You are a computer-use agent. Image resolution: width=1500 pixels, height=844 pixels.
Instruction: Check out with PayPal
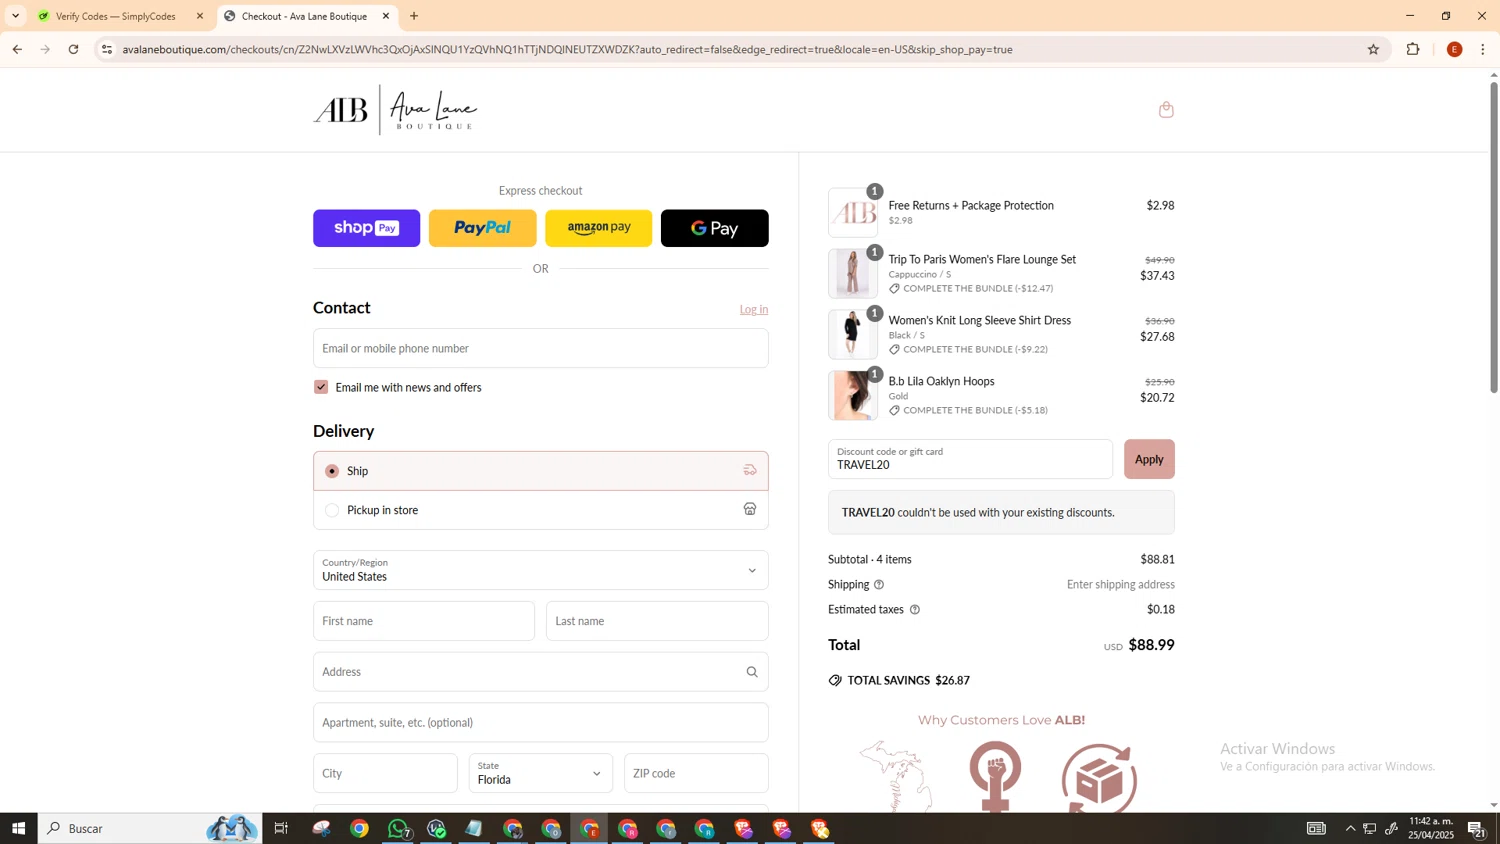click(482, 228)
